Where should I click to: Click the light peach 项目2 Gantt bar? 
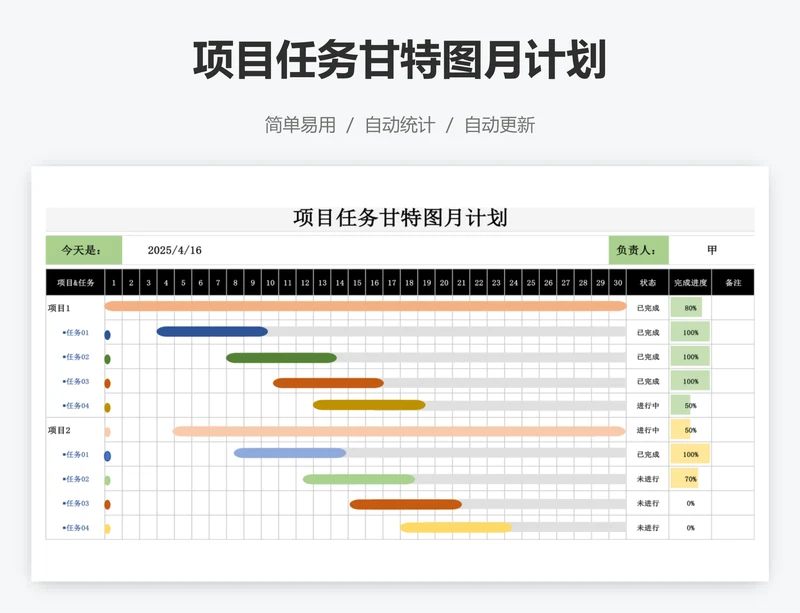399,431
